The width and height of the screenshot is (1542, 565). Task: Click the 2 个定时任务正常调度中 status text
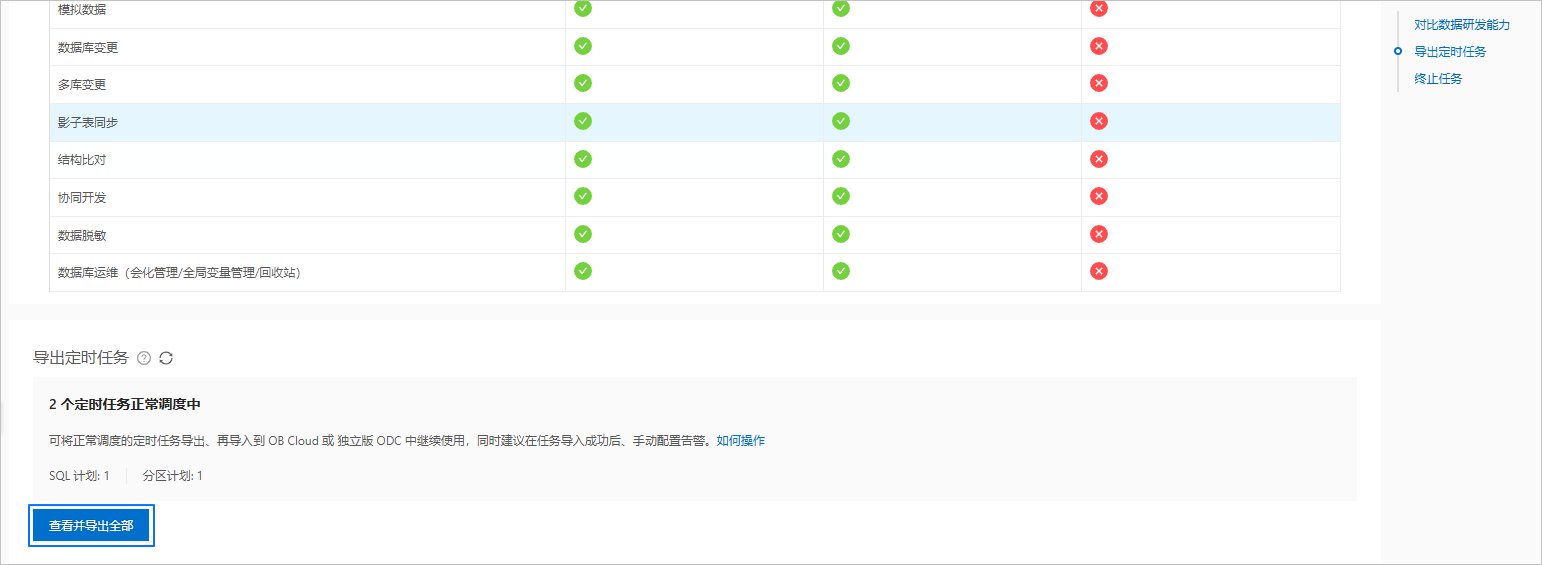[x=125, y=405]
